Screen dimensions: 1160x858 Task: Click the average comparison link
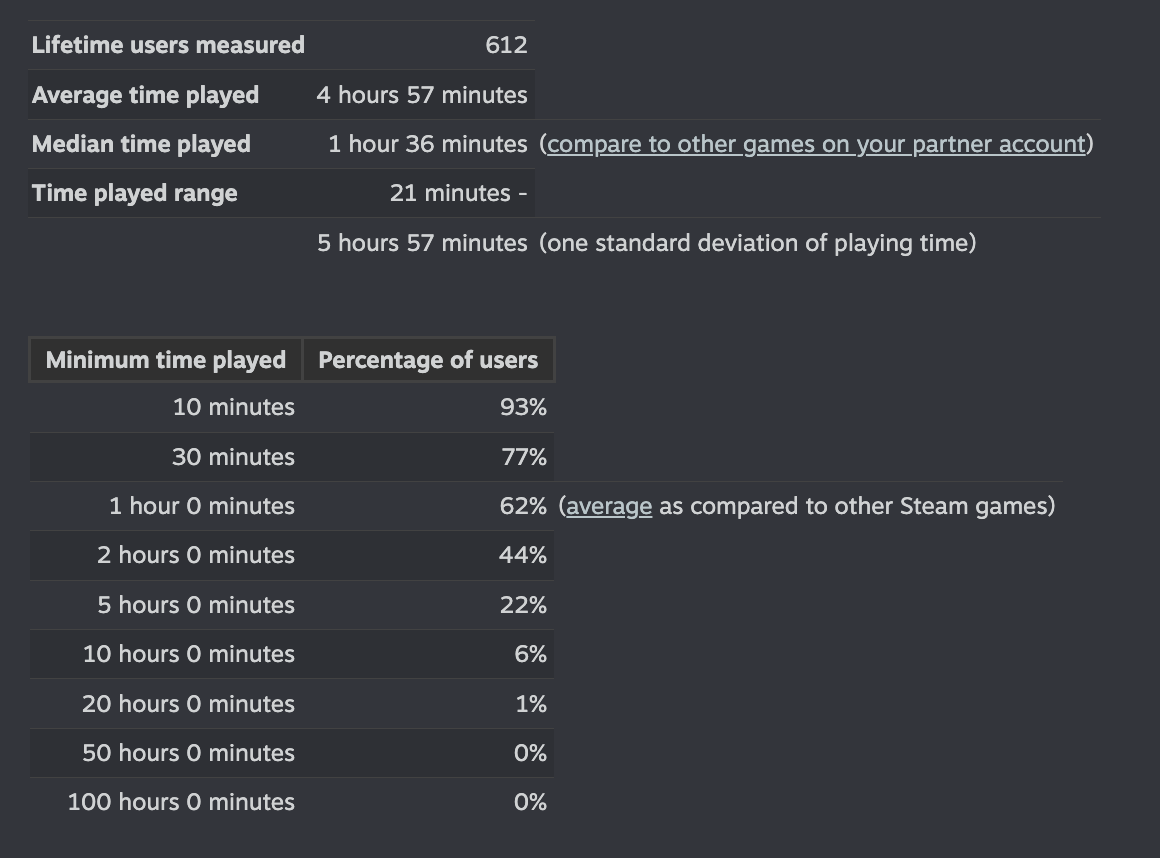(609, 506)
